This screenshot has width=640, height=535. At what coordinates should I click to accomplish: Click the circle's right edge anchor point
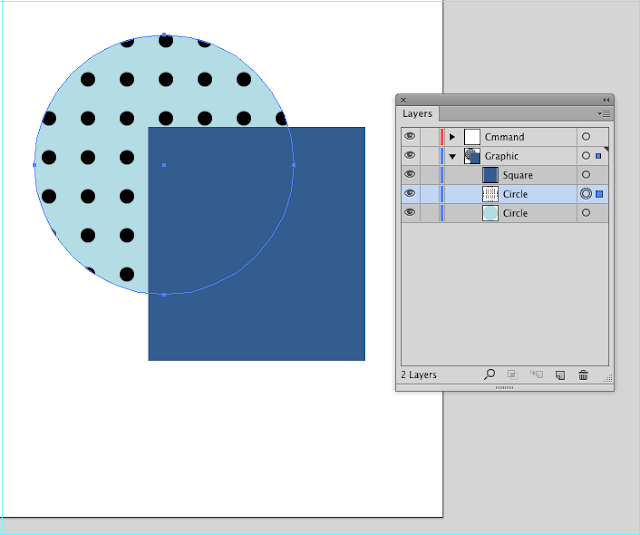point(294,165)
